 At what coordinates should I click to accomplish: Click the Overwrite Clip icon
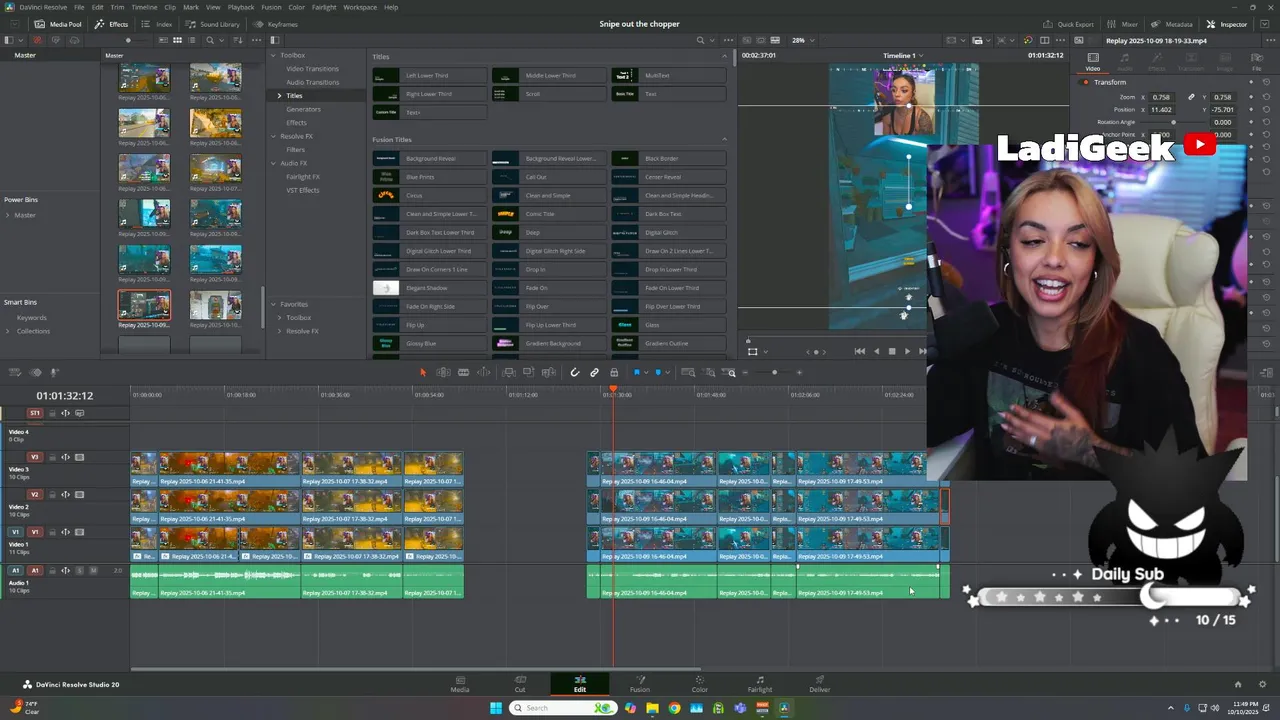529,372
